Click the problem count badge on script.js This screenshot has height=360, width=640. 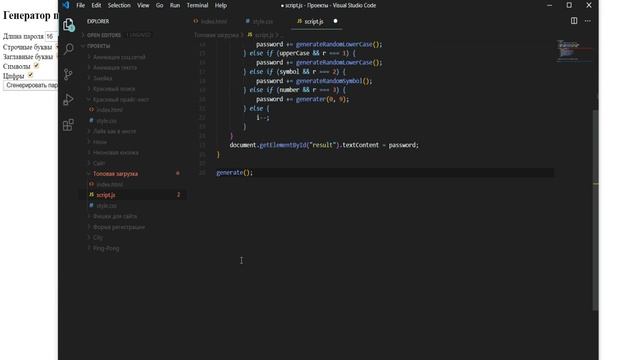coord(178,195)
